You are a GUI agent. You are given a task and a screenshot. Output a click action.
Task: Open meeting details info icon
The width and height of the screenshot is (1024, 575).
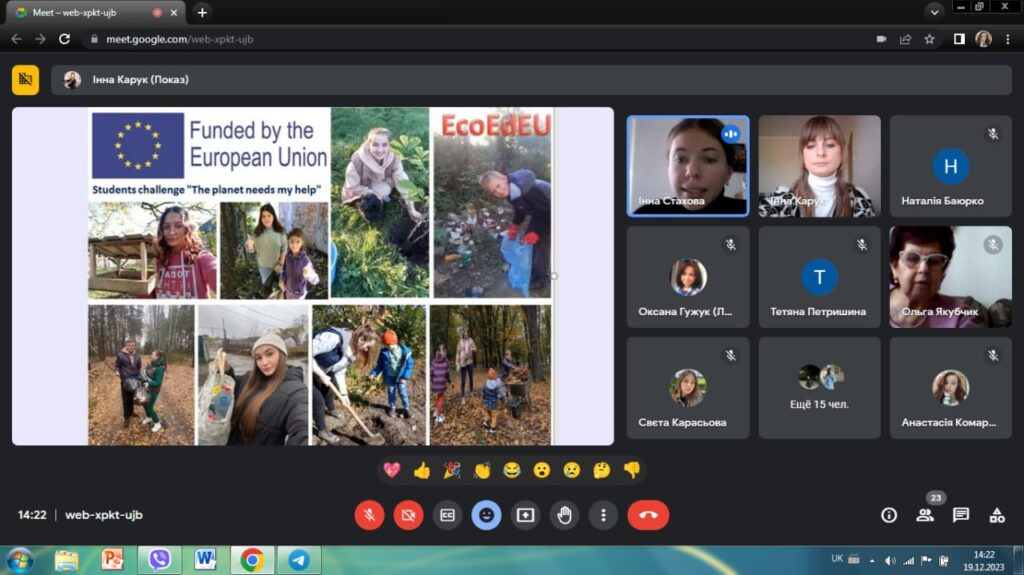click(888, 515)
